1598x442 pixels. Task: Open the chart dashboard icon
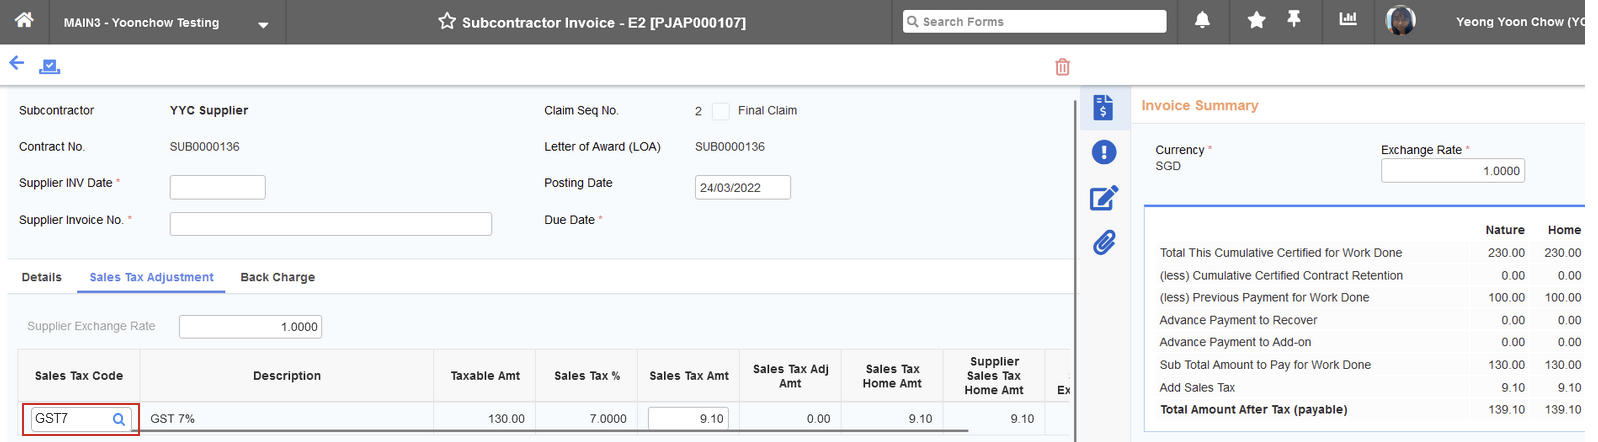click(1348, 20)
